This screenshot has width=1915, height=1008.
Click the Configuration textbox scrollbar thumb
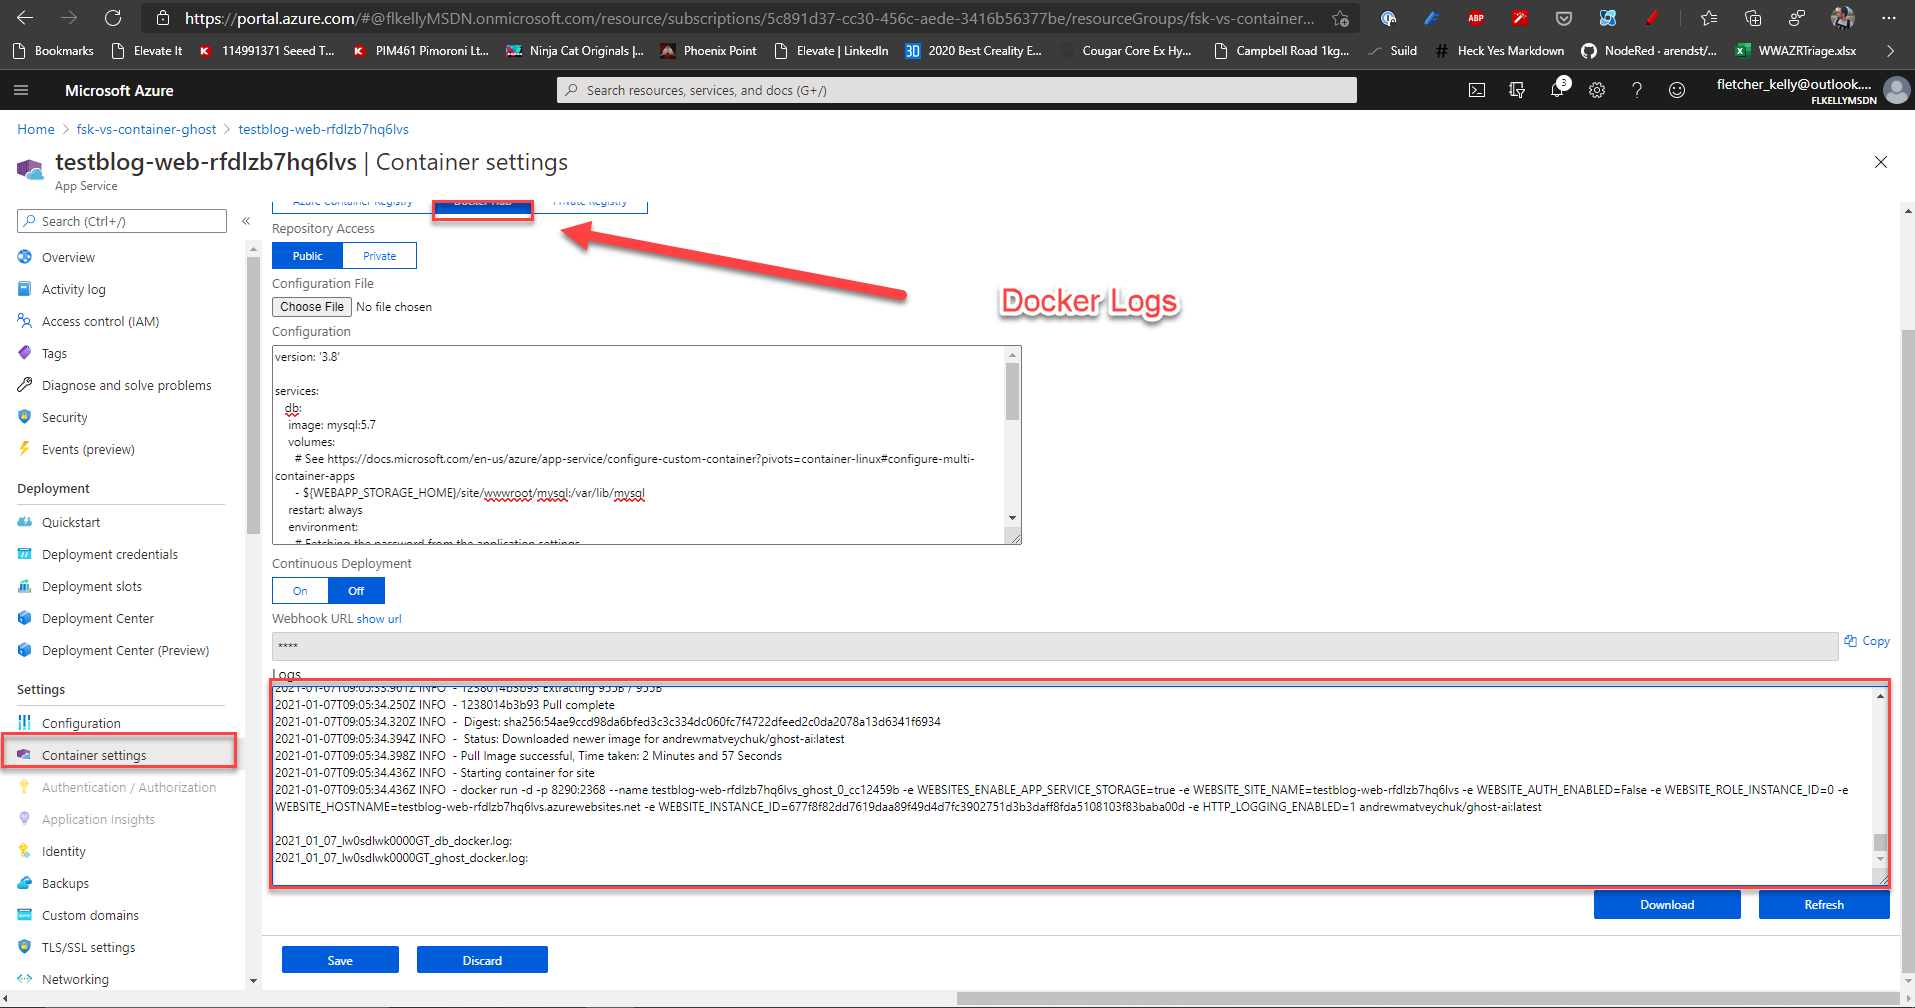click(x=1012, y=391)
